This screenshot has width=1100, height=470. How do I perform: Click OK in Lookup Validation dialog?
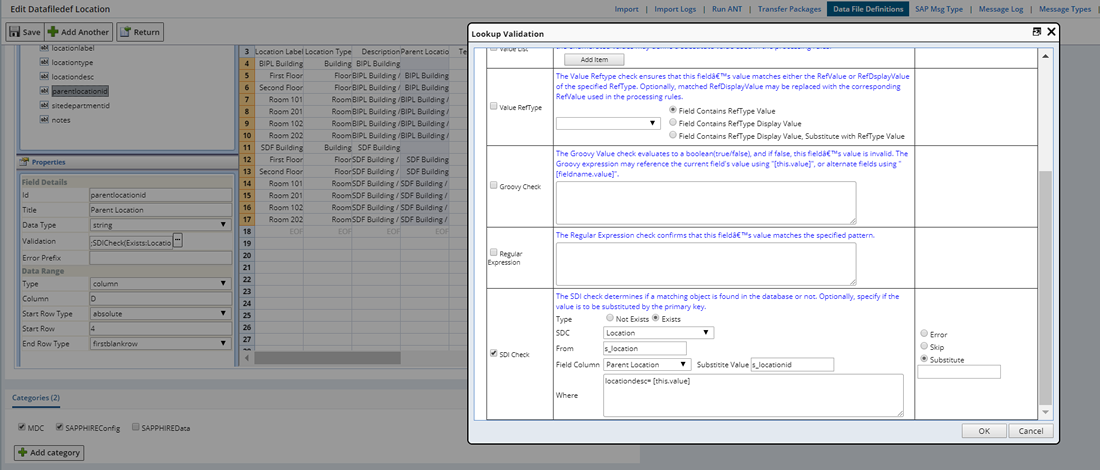(984, 431)
